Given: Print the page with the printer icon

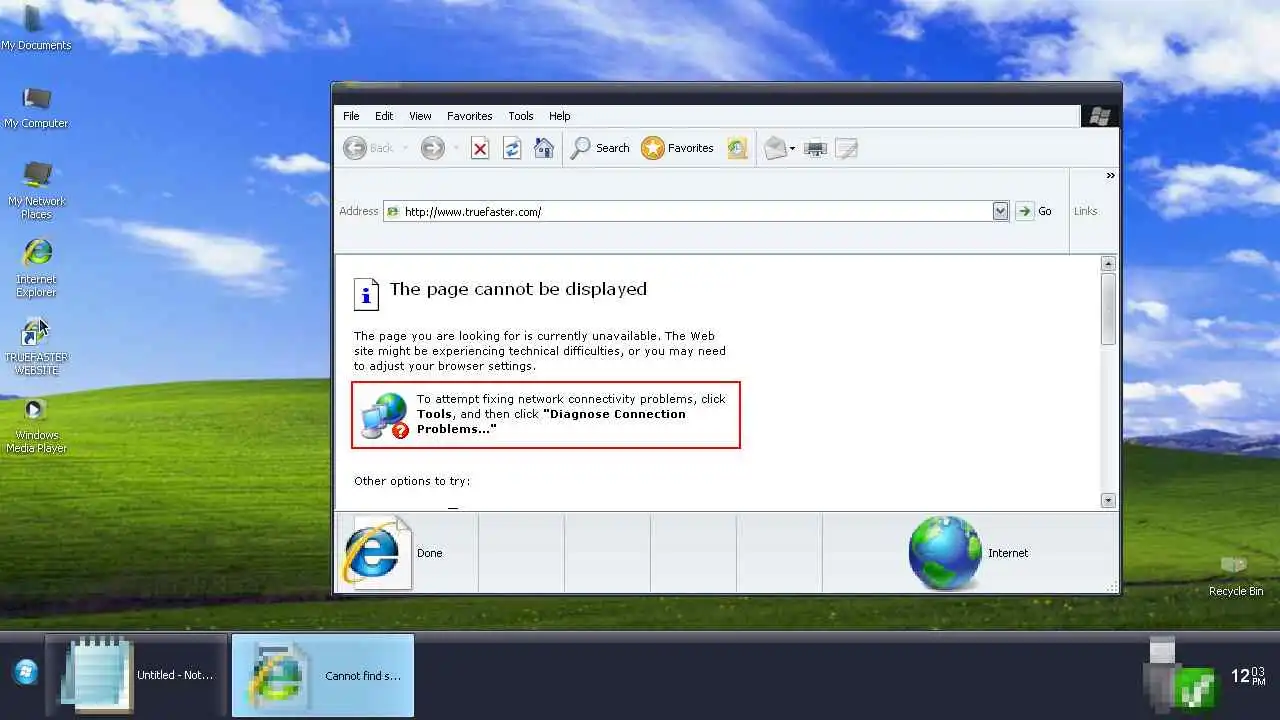Looking at the screenshot, I should click(816, 148).
